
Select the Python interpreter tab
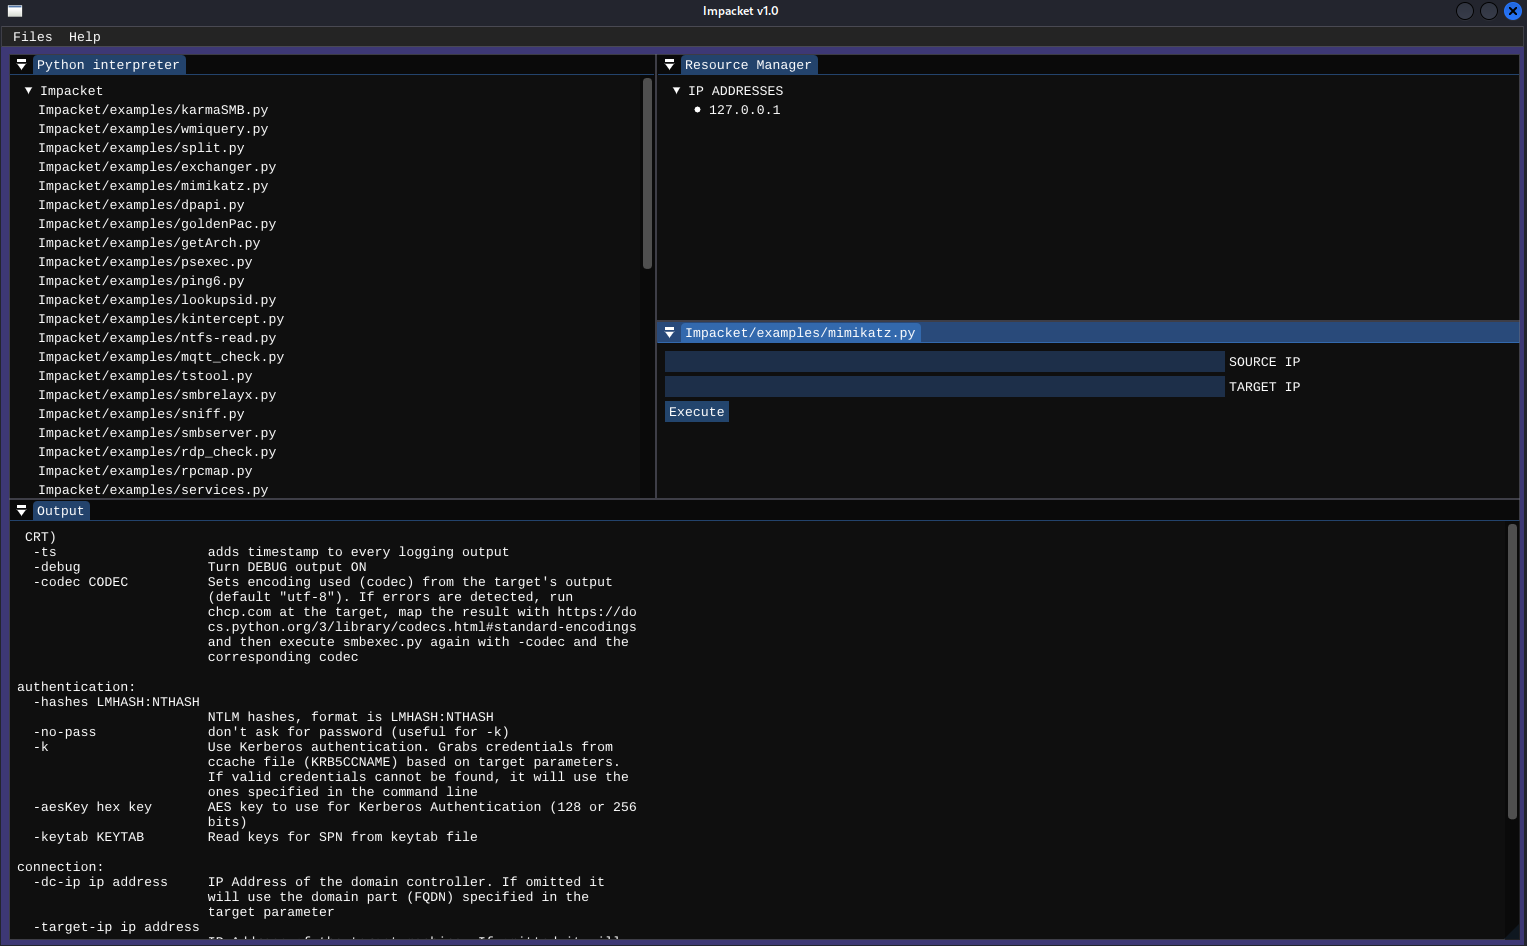pos(108,65)
